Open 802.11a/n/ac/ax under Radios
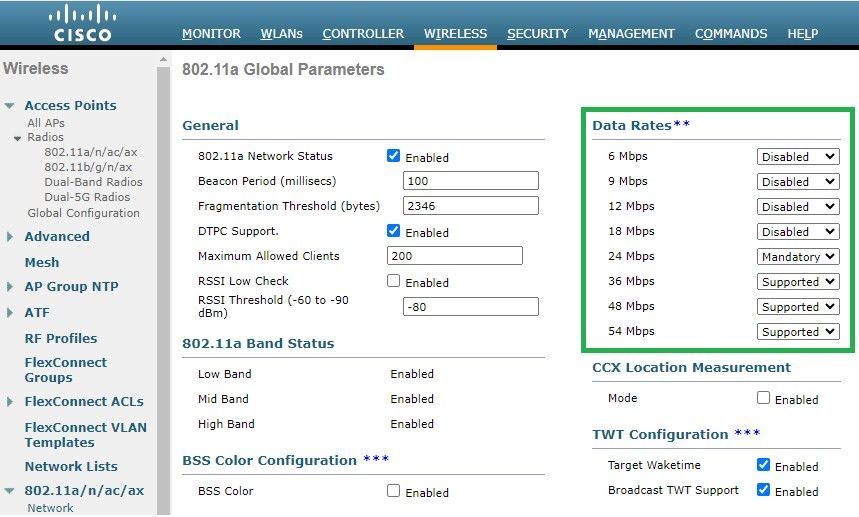 [91, 152]
